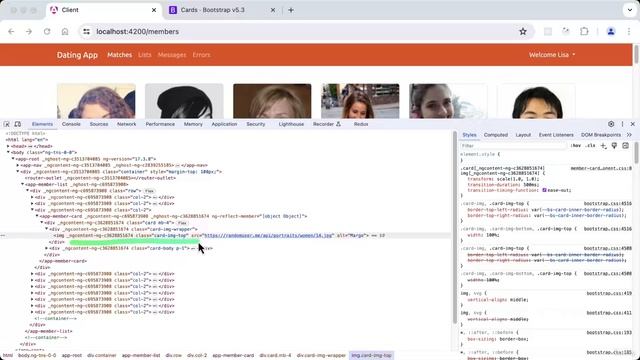Bookmark this page with the star

click(x=523, y=31)
